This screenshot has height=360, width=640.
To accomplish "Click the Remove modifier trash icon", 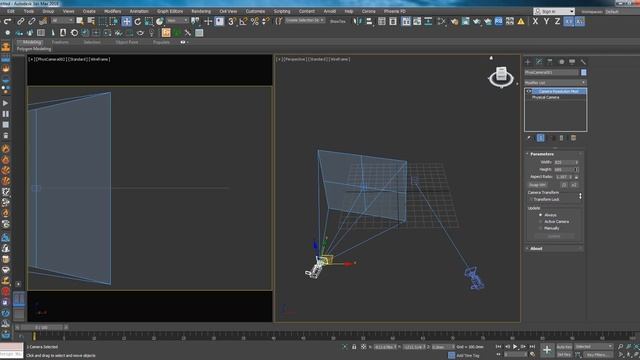I will (562, 138).
